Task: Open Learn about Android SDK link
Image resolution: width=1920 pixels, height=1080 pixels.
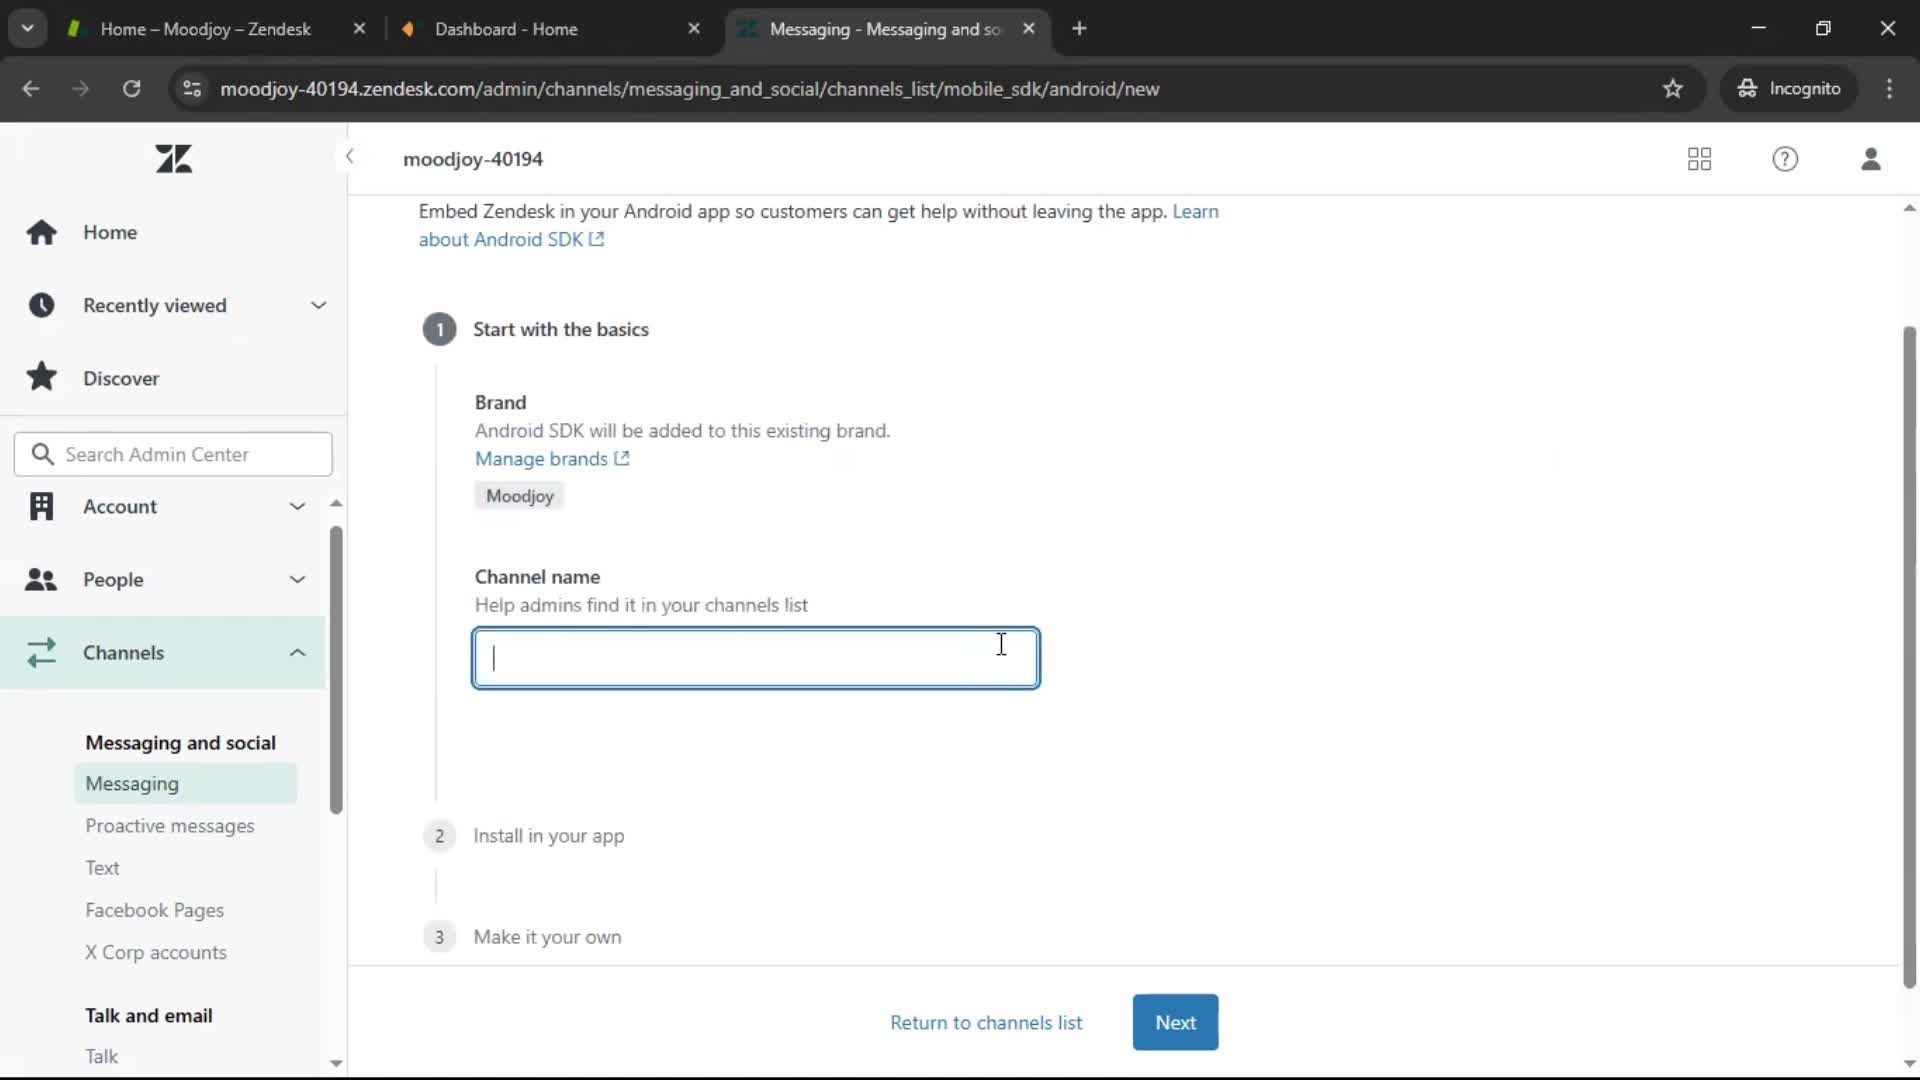Action: [511, 239]
